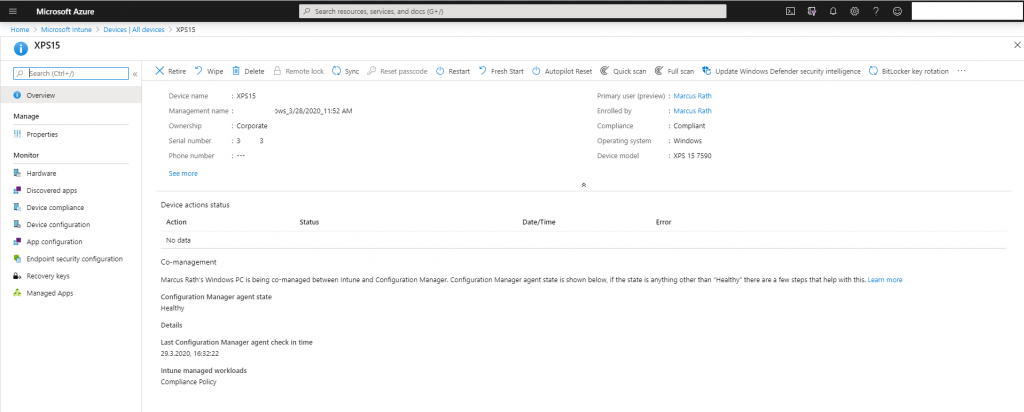Click the Status column header
The height and width of the screenshot is (412, 1024).
pyautogui.click(x=309, y=222)
